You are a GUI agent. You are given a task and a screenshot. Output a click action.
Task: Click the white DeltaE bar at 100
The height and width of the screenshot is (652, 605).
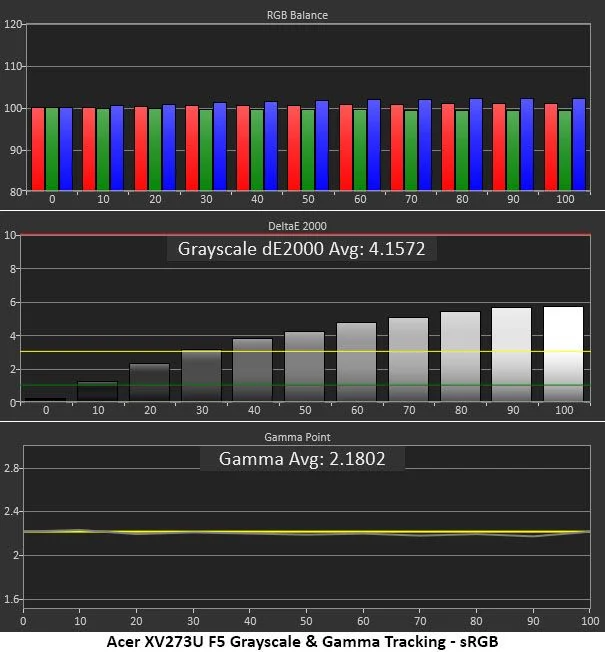pyautogui.click(x=563, y=354)
